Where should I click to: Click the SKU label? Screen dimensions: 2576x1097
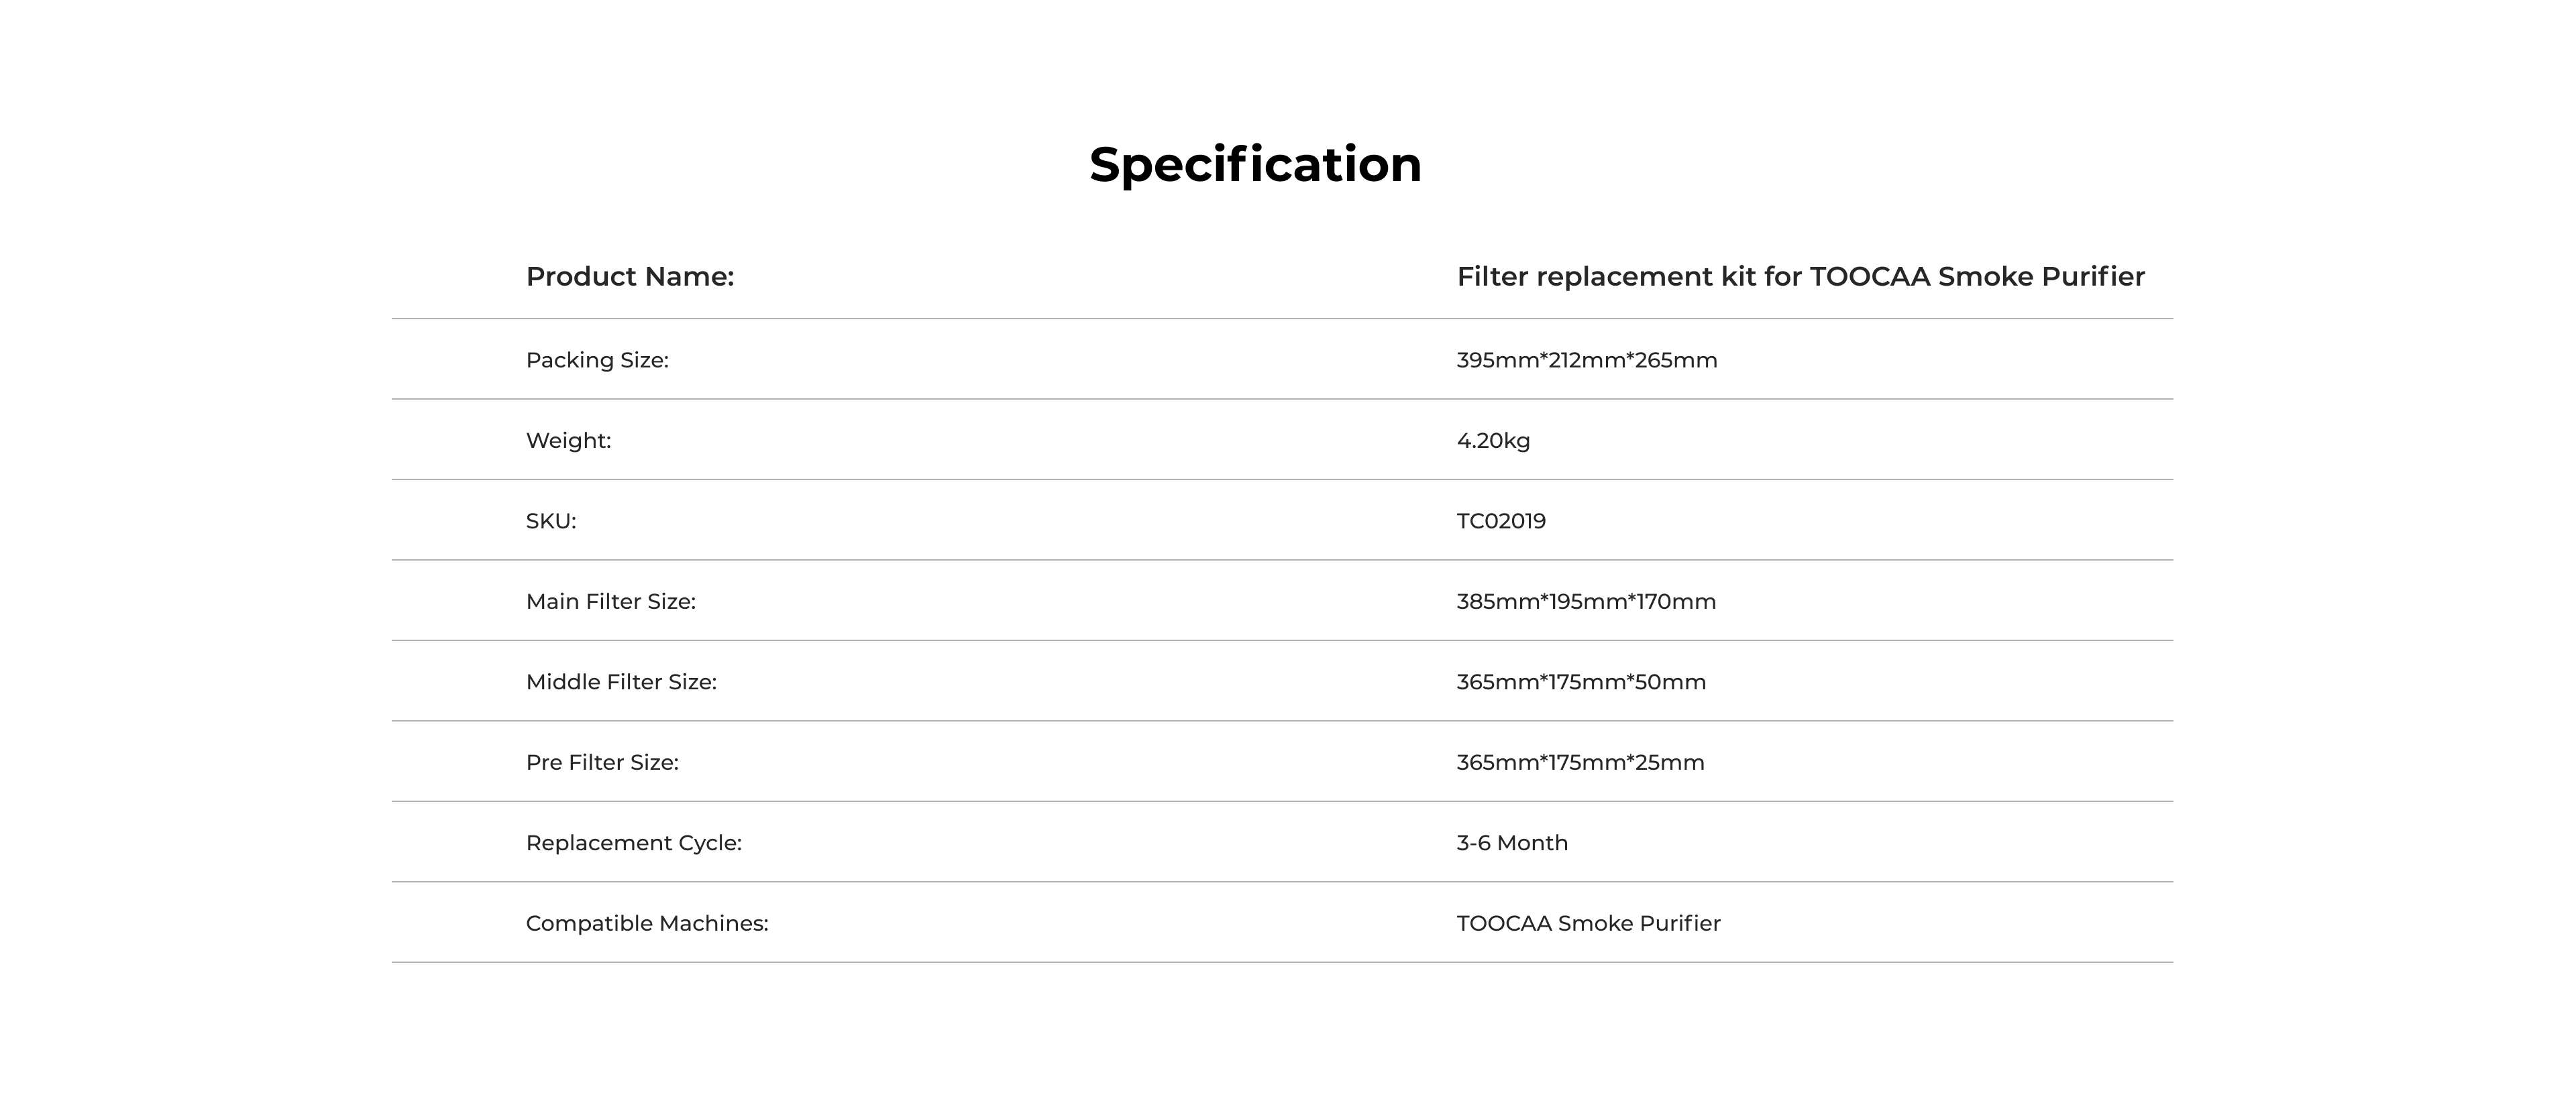coord(551,521)
